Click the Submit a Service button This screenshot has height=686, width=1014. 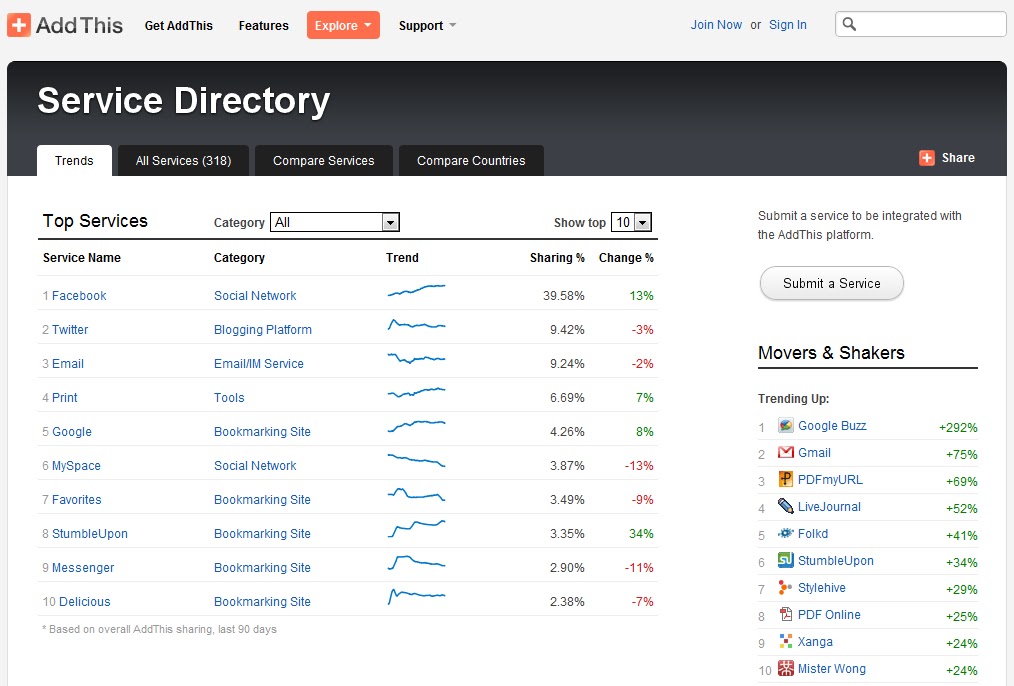click(x=831, y=283)
